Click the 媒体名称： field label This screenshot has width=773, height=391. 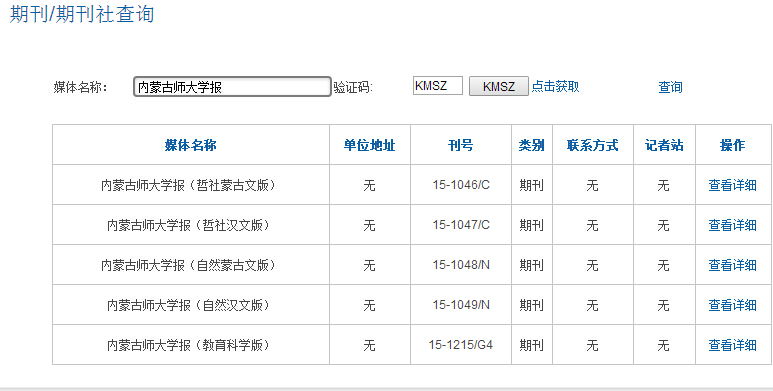(80, 87)
